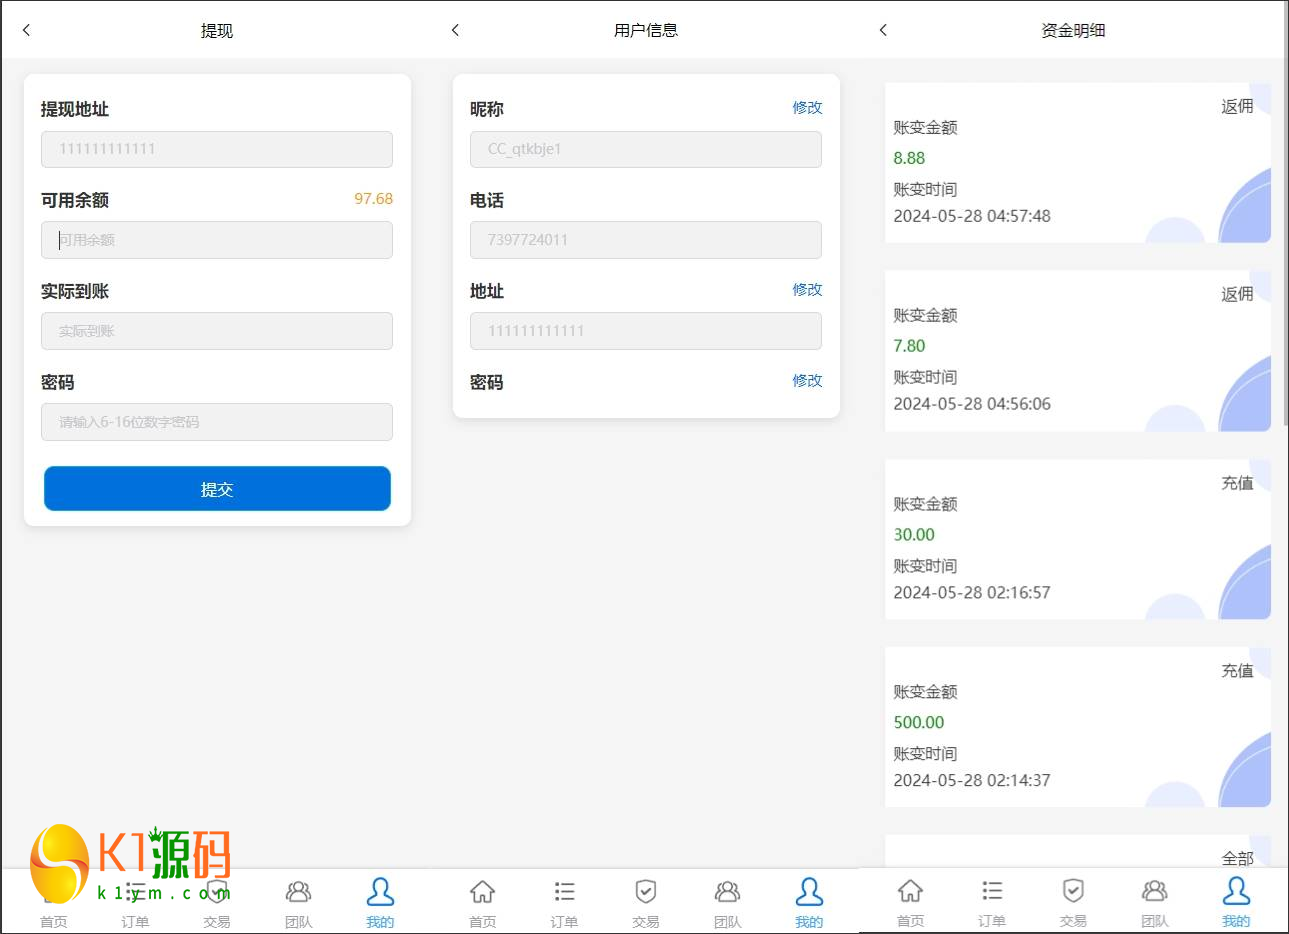Focus the 可用余额 amount input
1289x934 pixels.
click(x=217, y=240)
